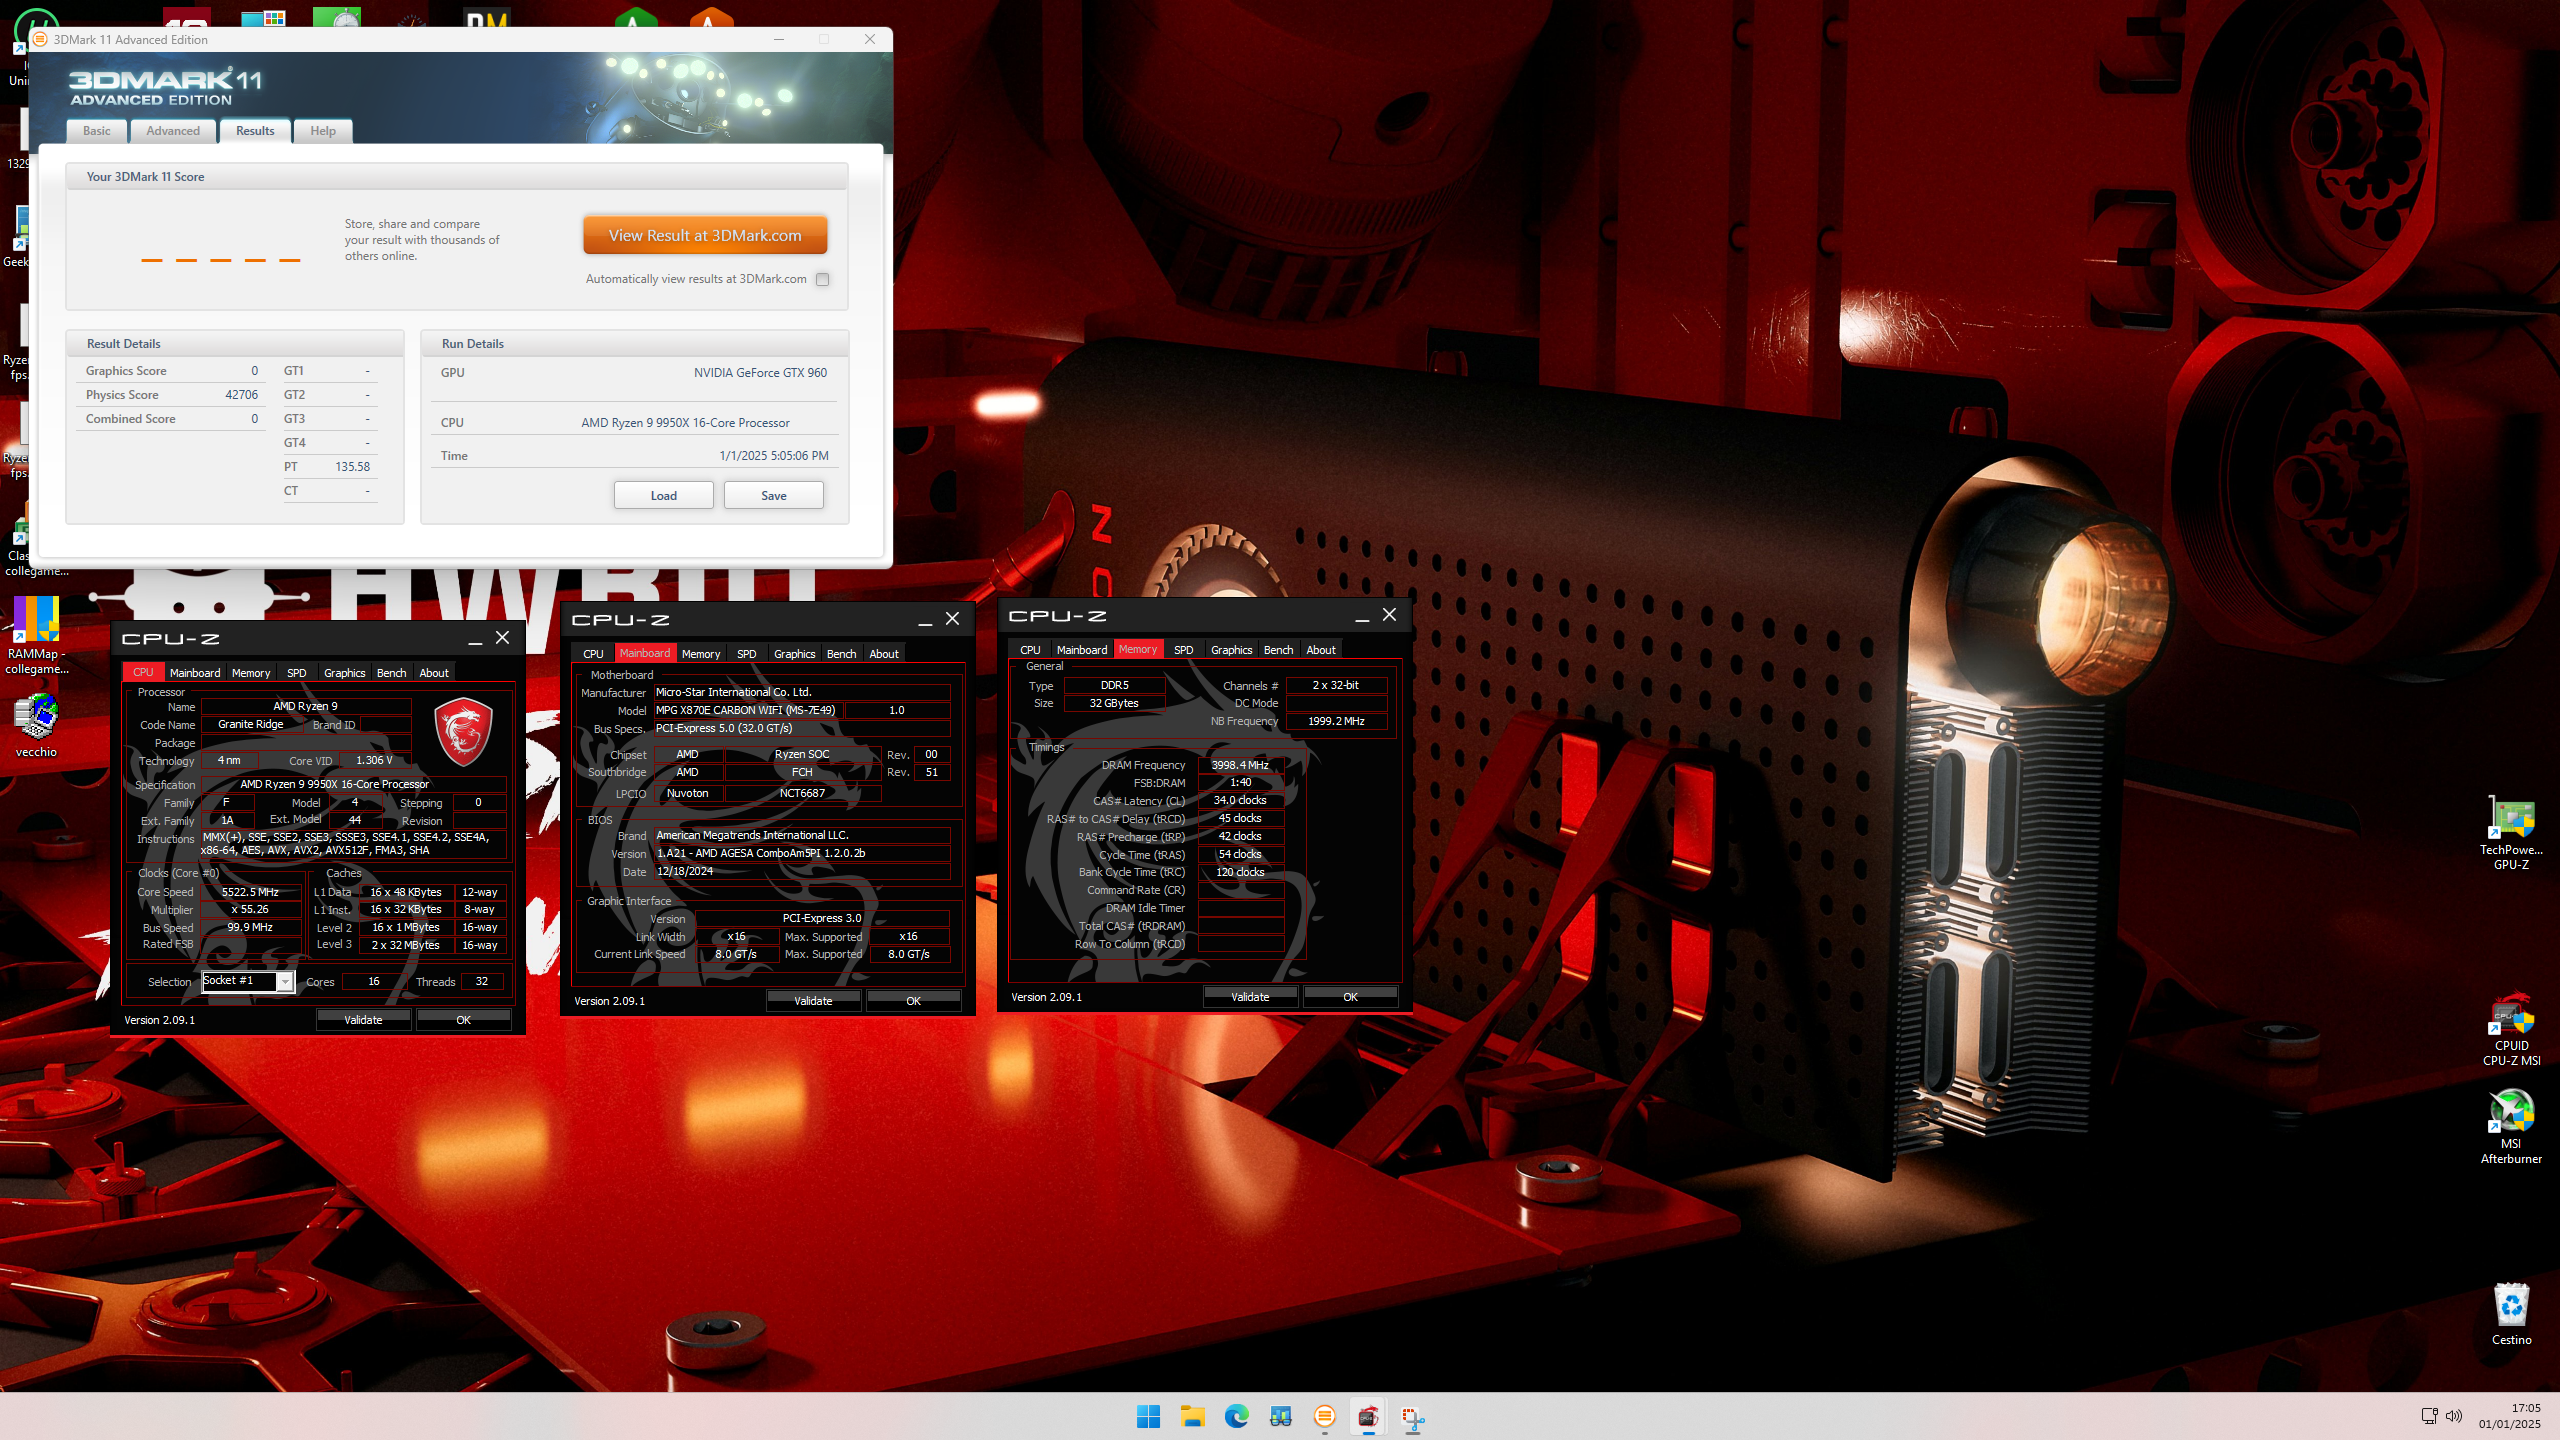Close the CPU-Z Memory window
This screenshot has height=1440, width=2560.
(1389, 615)
